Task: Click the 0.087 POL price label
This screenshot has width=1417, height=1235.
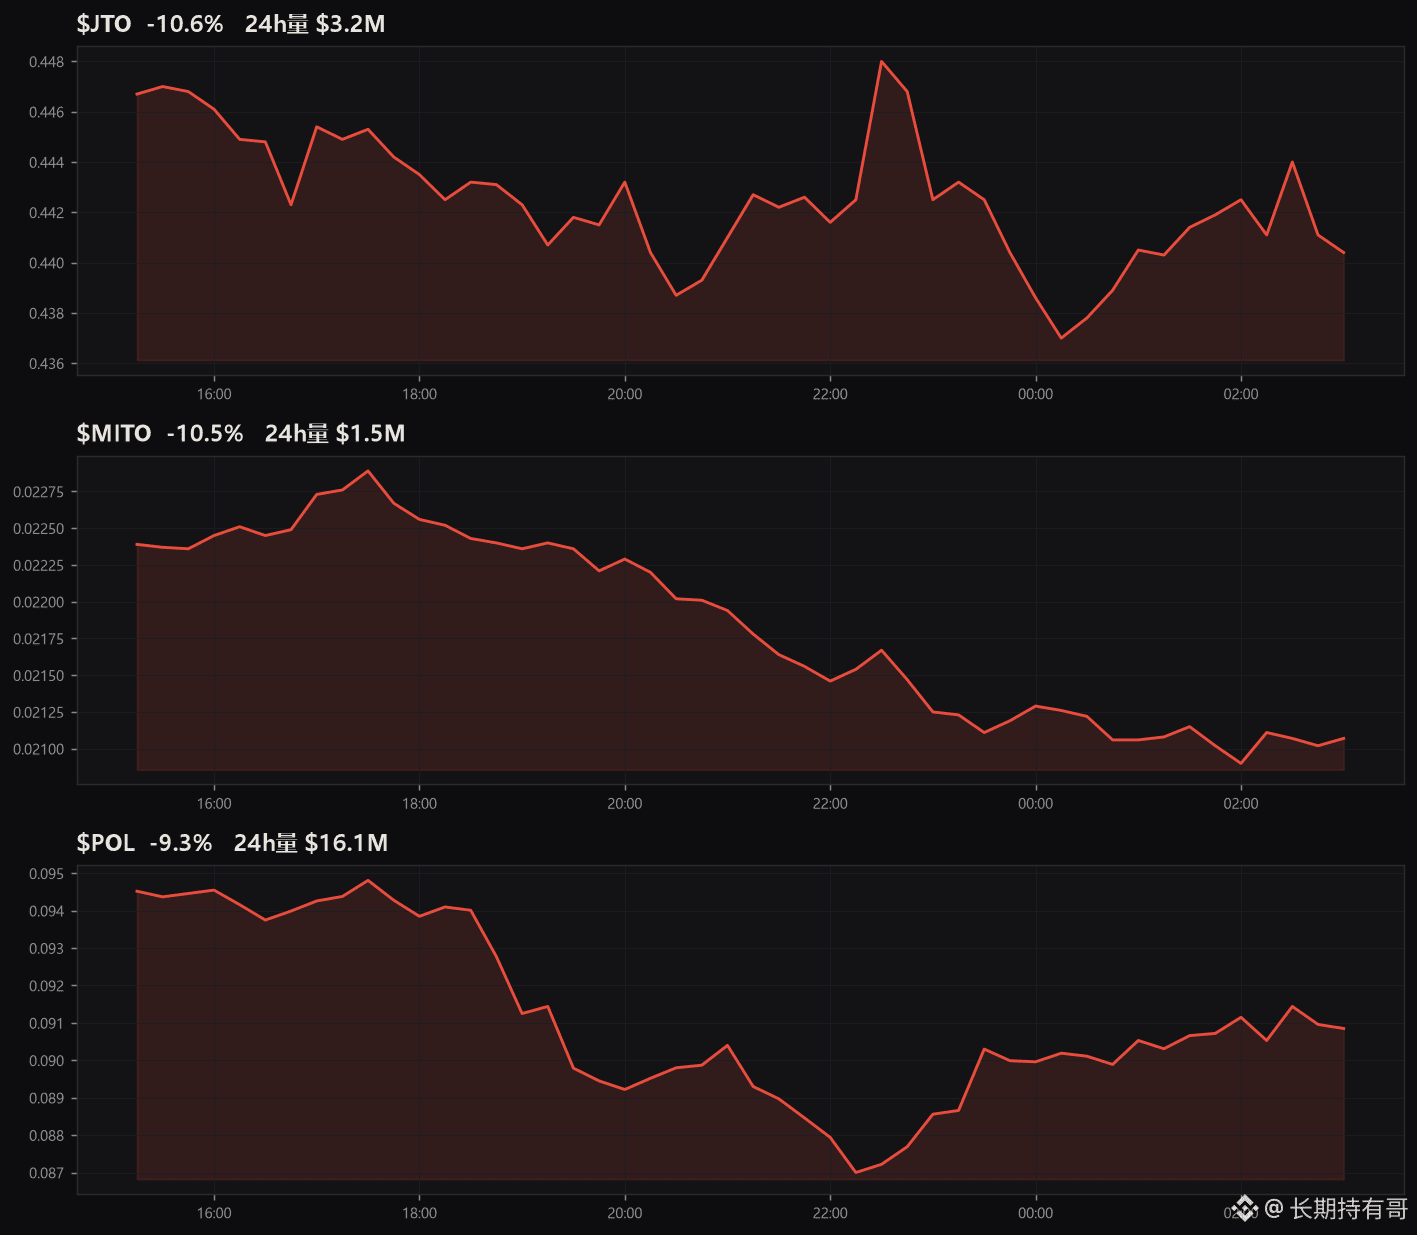Action: 46,1173
